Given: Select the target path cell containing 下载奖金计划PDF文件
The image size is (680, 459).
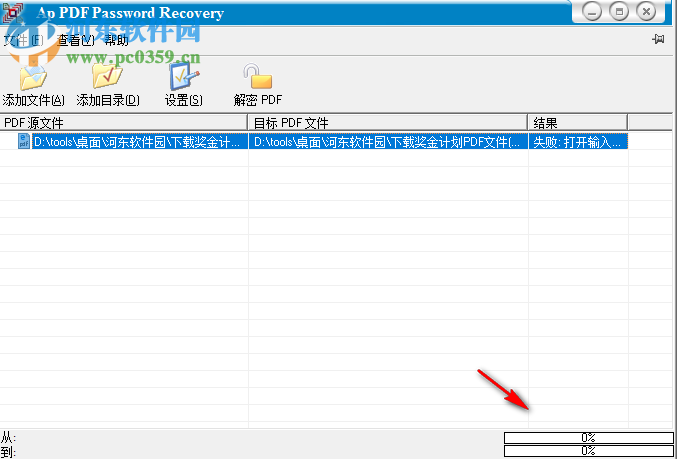Looking at the screenshot, I should tap(388, 141).
